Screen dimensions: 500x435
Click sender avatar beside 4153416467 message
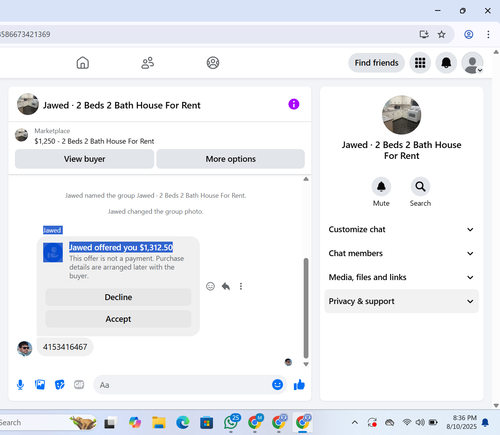point(25,348)
